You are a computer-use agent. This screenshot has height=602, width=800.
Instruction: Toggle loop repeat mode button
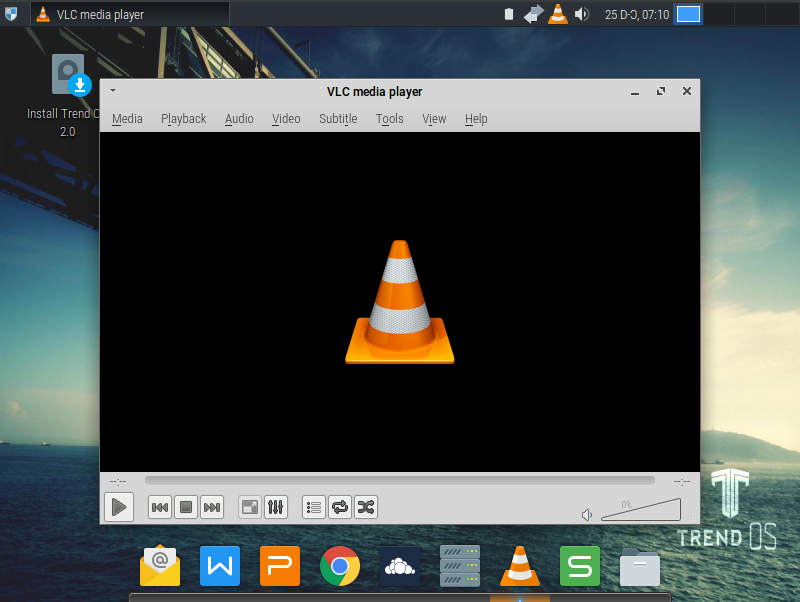coord(340,507)
